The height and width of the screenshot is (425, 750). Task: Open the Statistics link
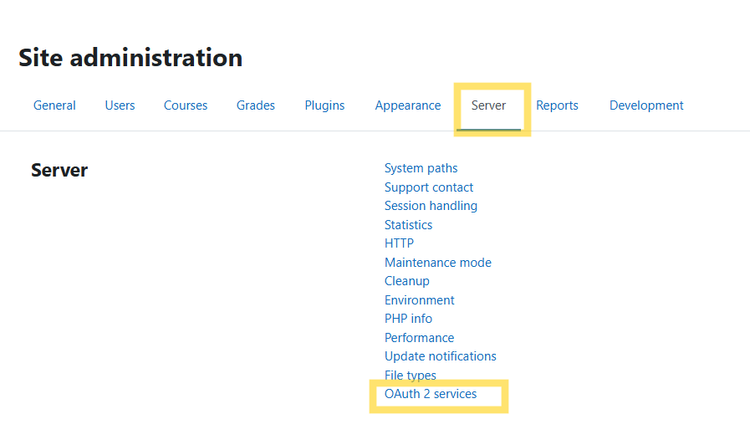(x=408, y=225)
